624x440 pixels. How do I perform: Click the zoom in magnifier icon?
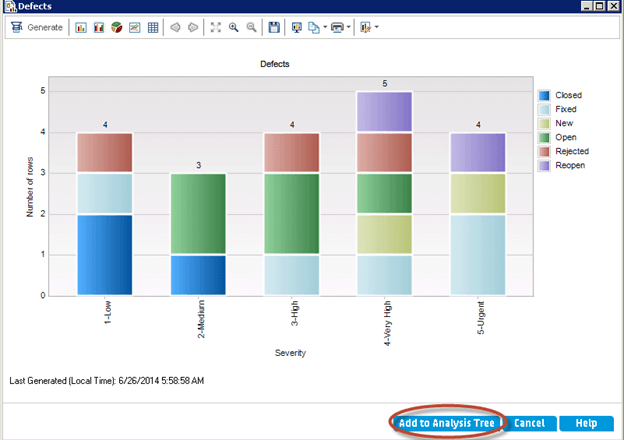[233, 27]
